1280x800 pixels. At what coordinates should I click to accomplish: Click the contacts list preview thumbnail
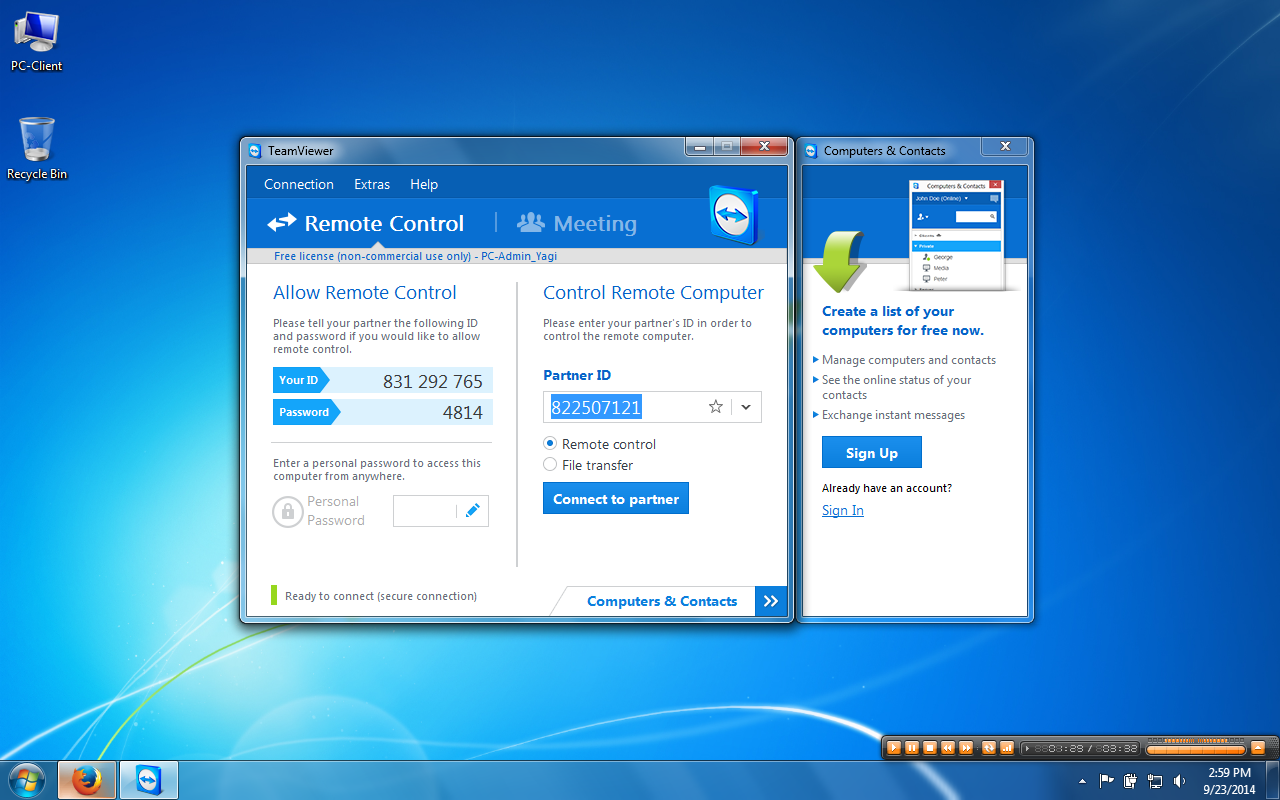[956, 235]
